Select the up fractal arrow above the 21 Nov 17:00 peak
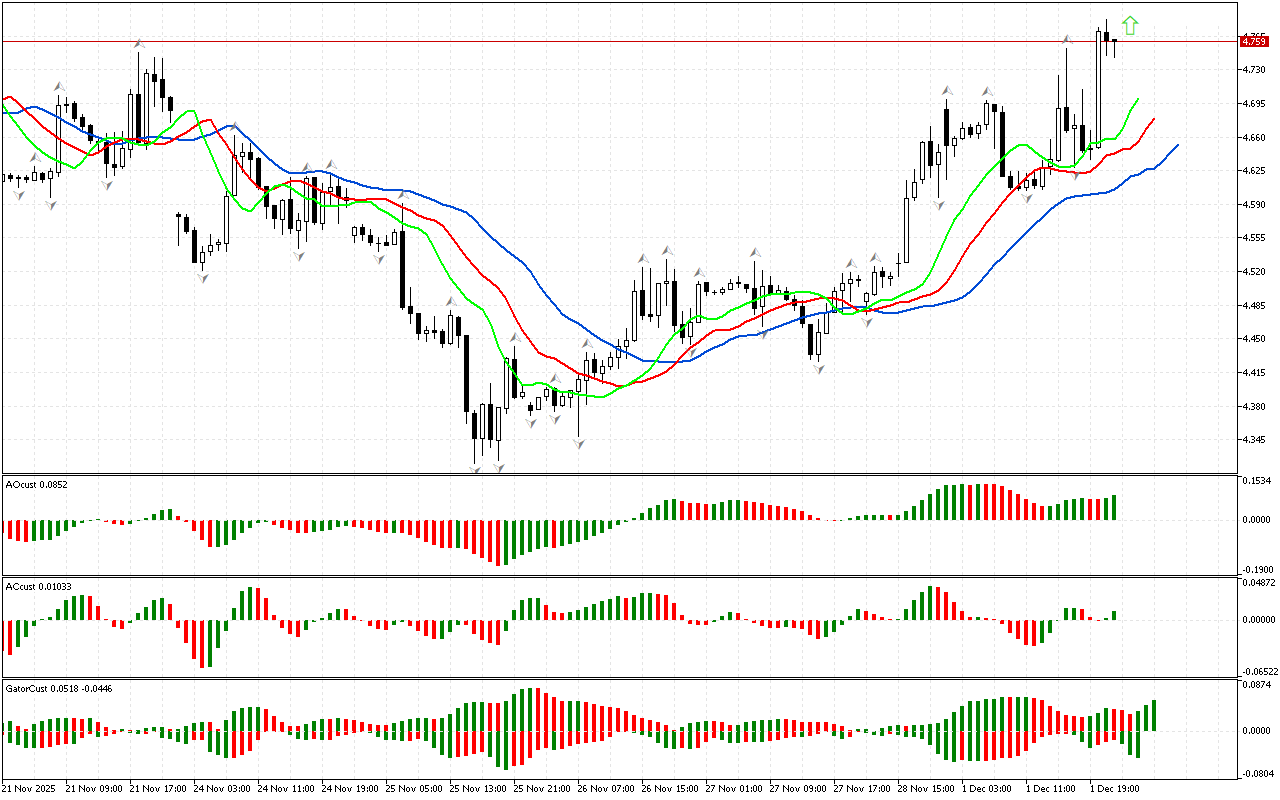This screenshot has height=800, width=1280. click(139, 44)
